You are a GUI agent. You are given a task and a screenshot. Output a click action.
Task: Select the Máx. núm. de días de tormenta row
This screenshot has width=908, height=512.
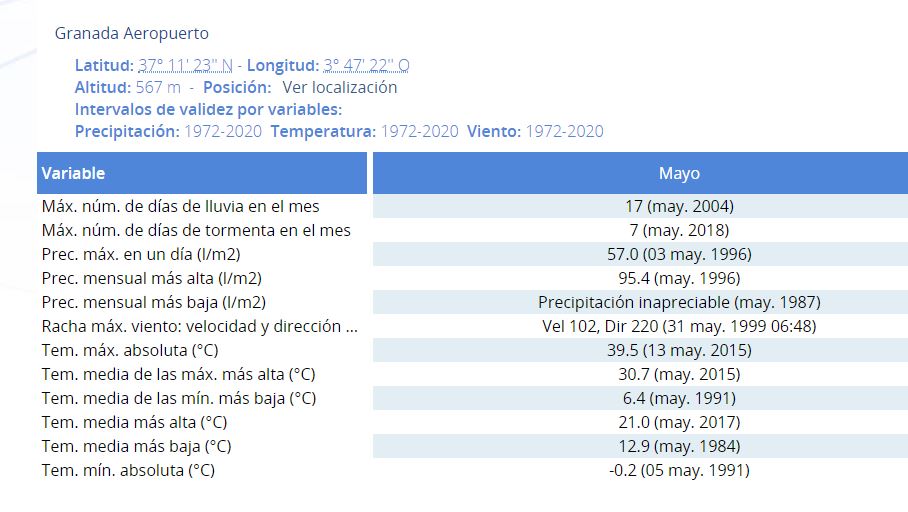(x=473, y=230)
